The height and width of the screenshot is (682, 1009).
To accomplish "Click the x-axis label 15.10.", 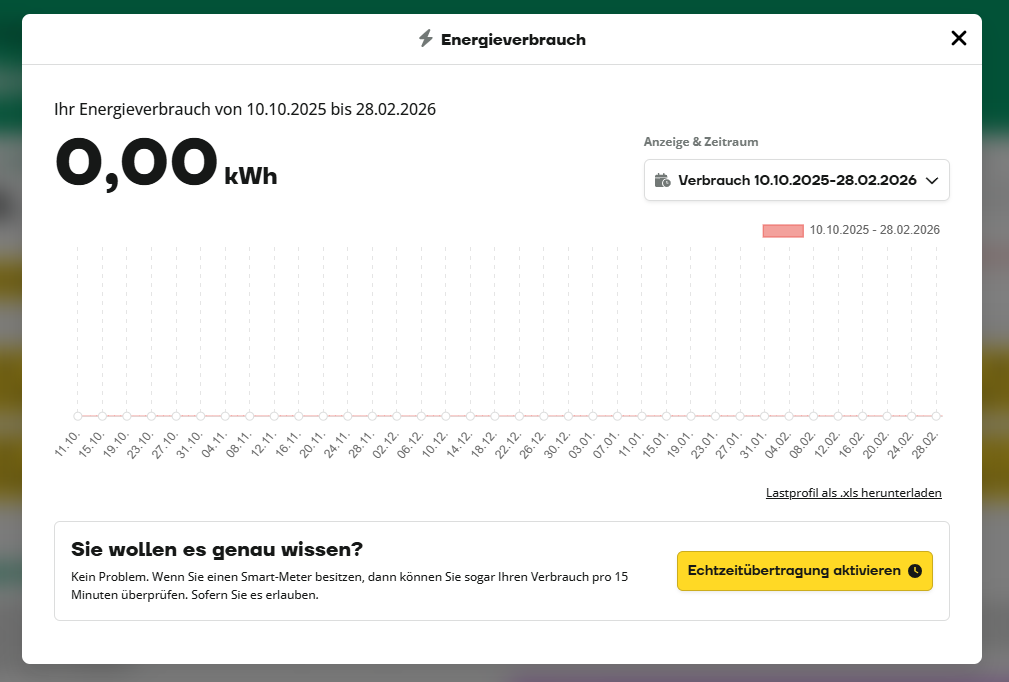I will pyautogui.click(x=91, y=445).
